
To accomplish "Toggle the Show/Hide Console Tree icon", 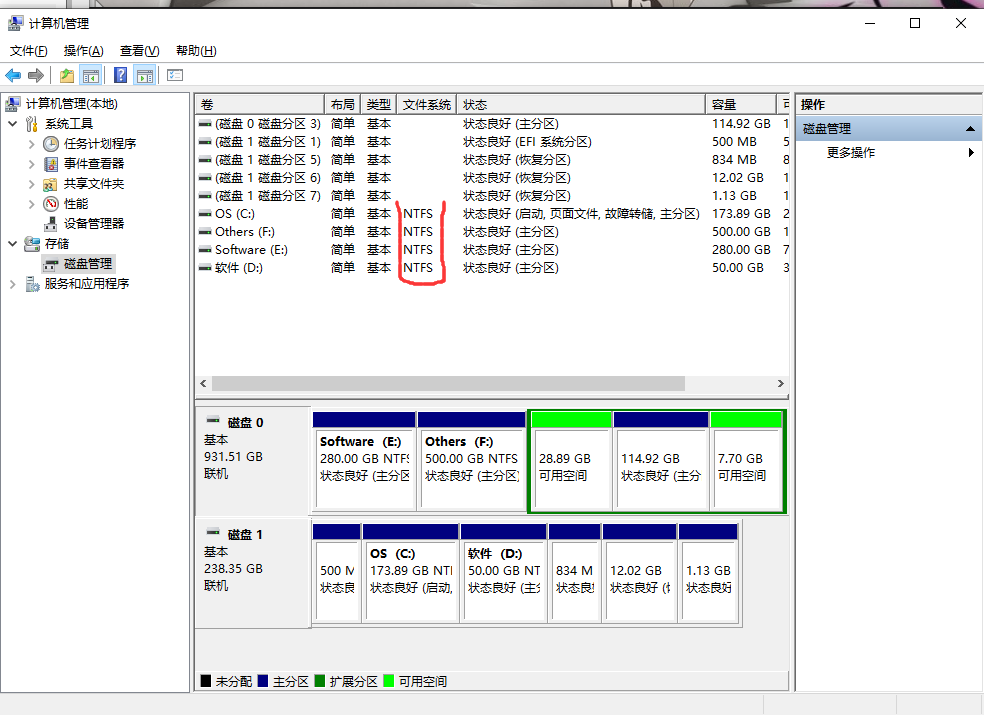I will (x=90, y=76).
